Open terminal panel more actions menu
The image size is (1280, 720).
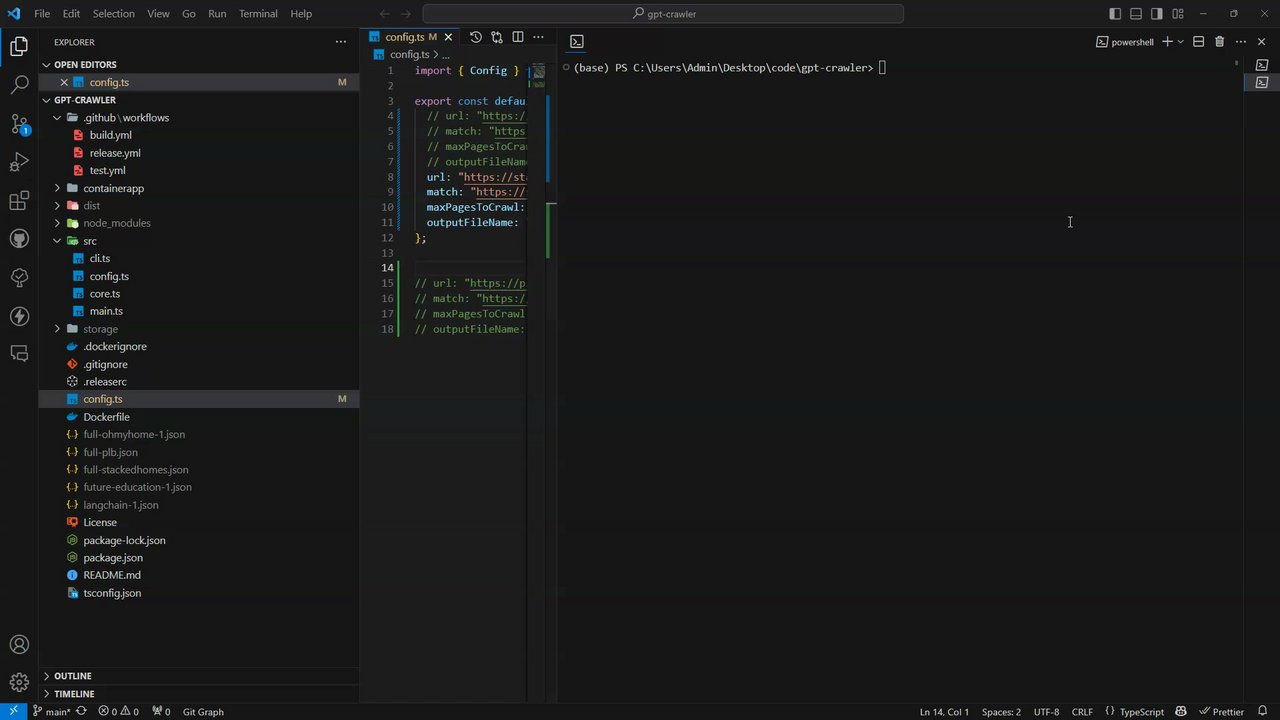(1241, 42)
